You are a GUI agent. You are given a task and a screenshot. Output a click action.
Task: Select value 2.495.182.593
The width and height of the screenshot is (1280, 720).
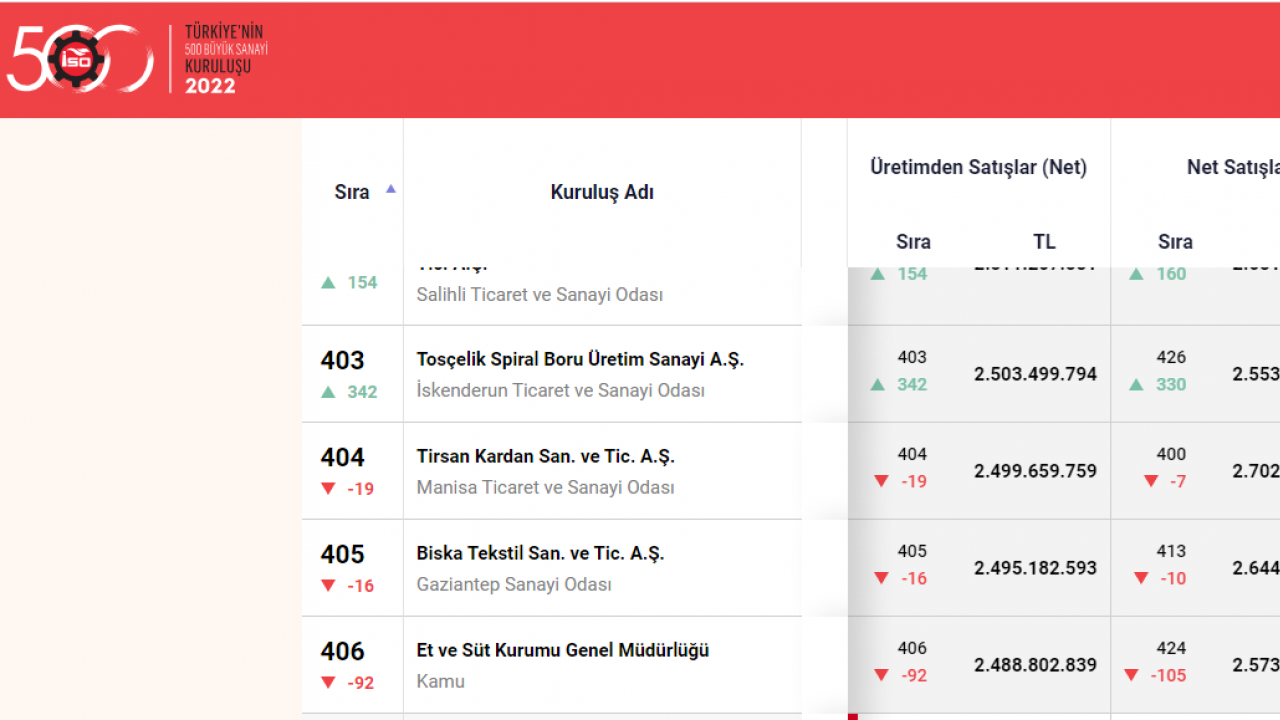click(1035, 568)
